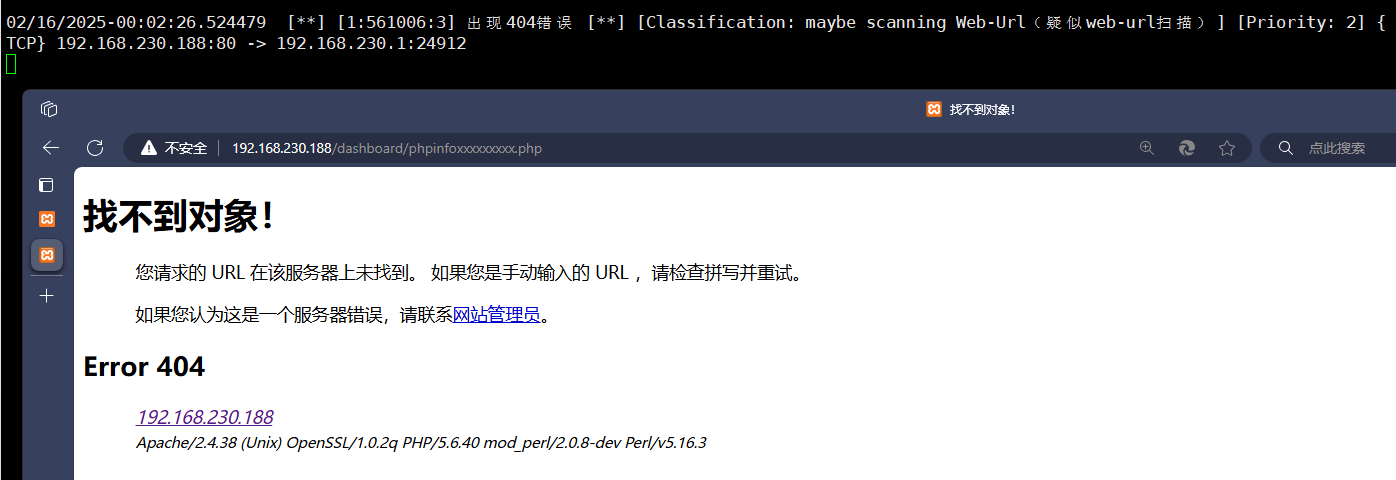Click the address bar URL phpinfoxxxxxxxxxx.php
This screenshot has height=480, width=1396.
(387, 148)
